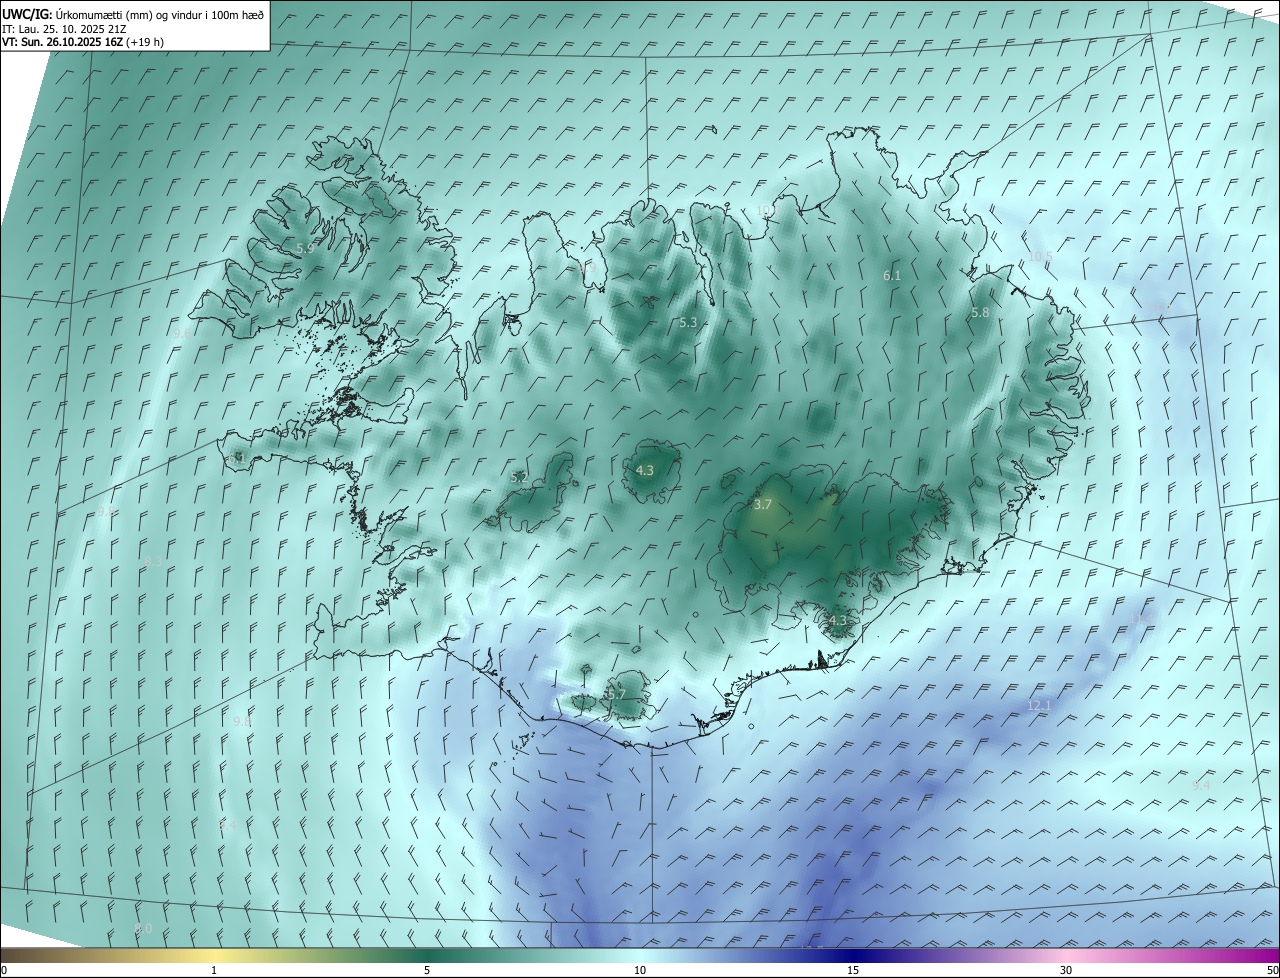Click the 8.3 value label on the map
The height and width of the screenshot is (978, 1280).
coord(153,562)
